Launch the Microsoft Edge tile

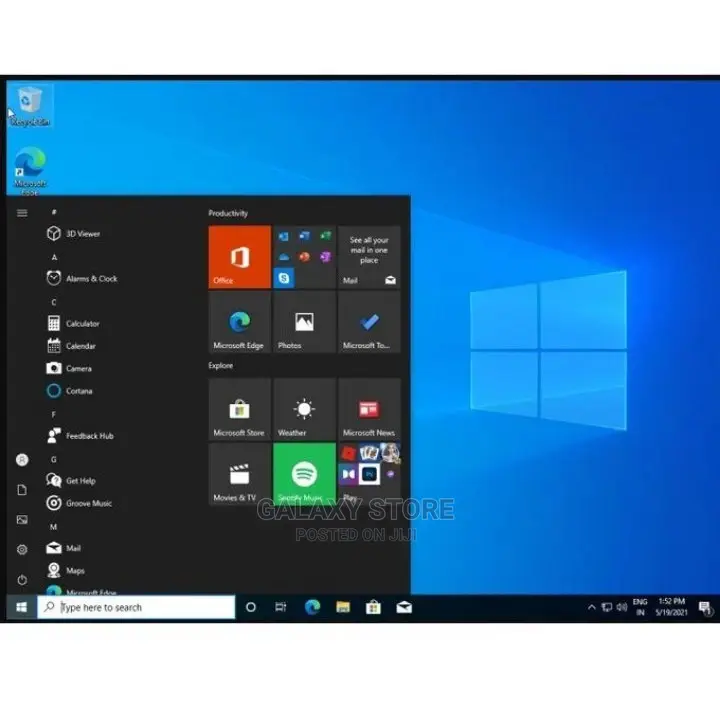pos(240,322)
